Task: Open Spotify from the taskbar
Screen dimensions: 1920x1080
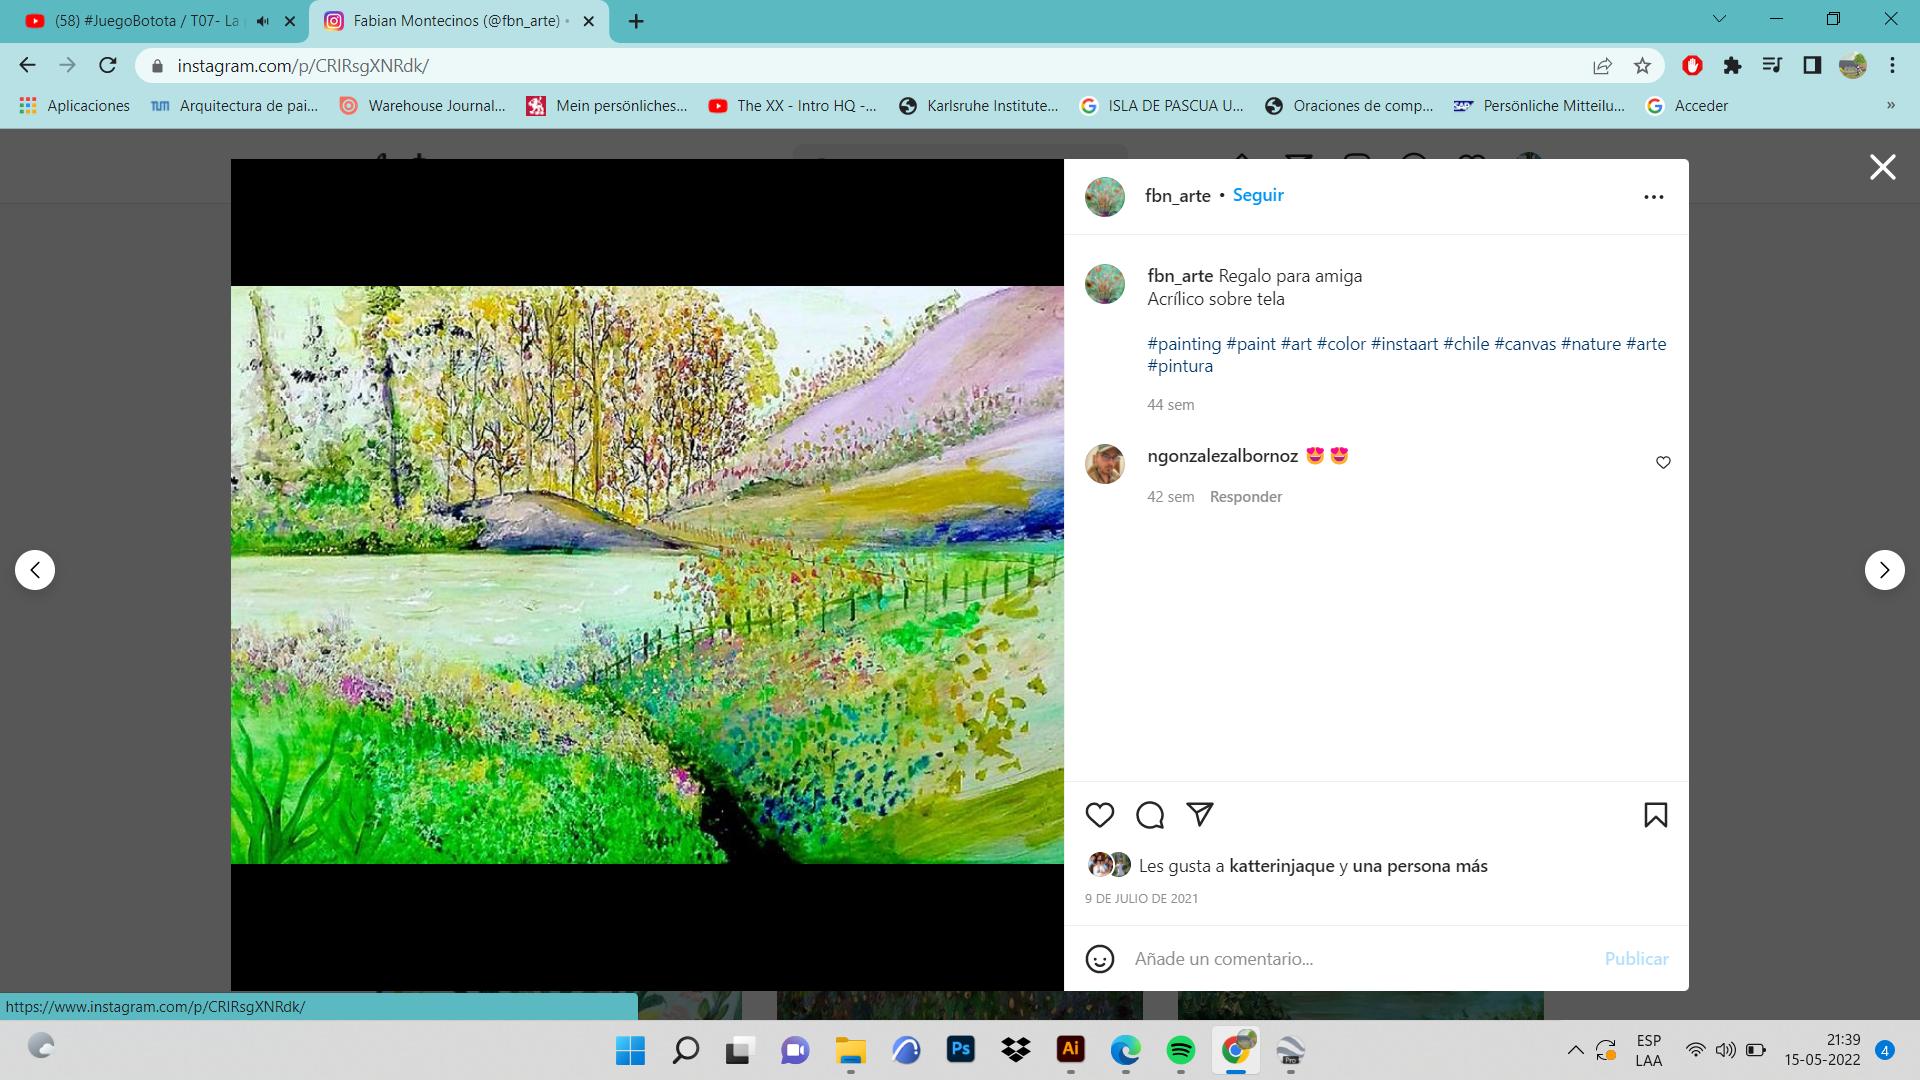Action: click(x=1180, y=1050)
